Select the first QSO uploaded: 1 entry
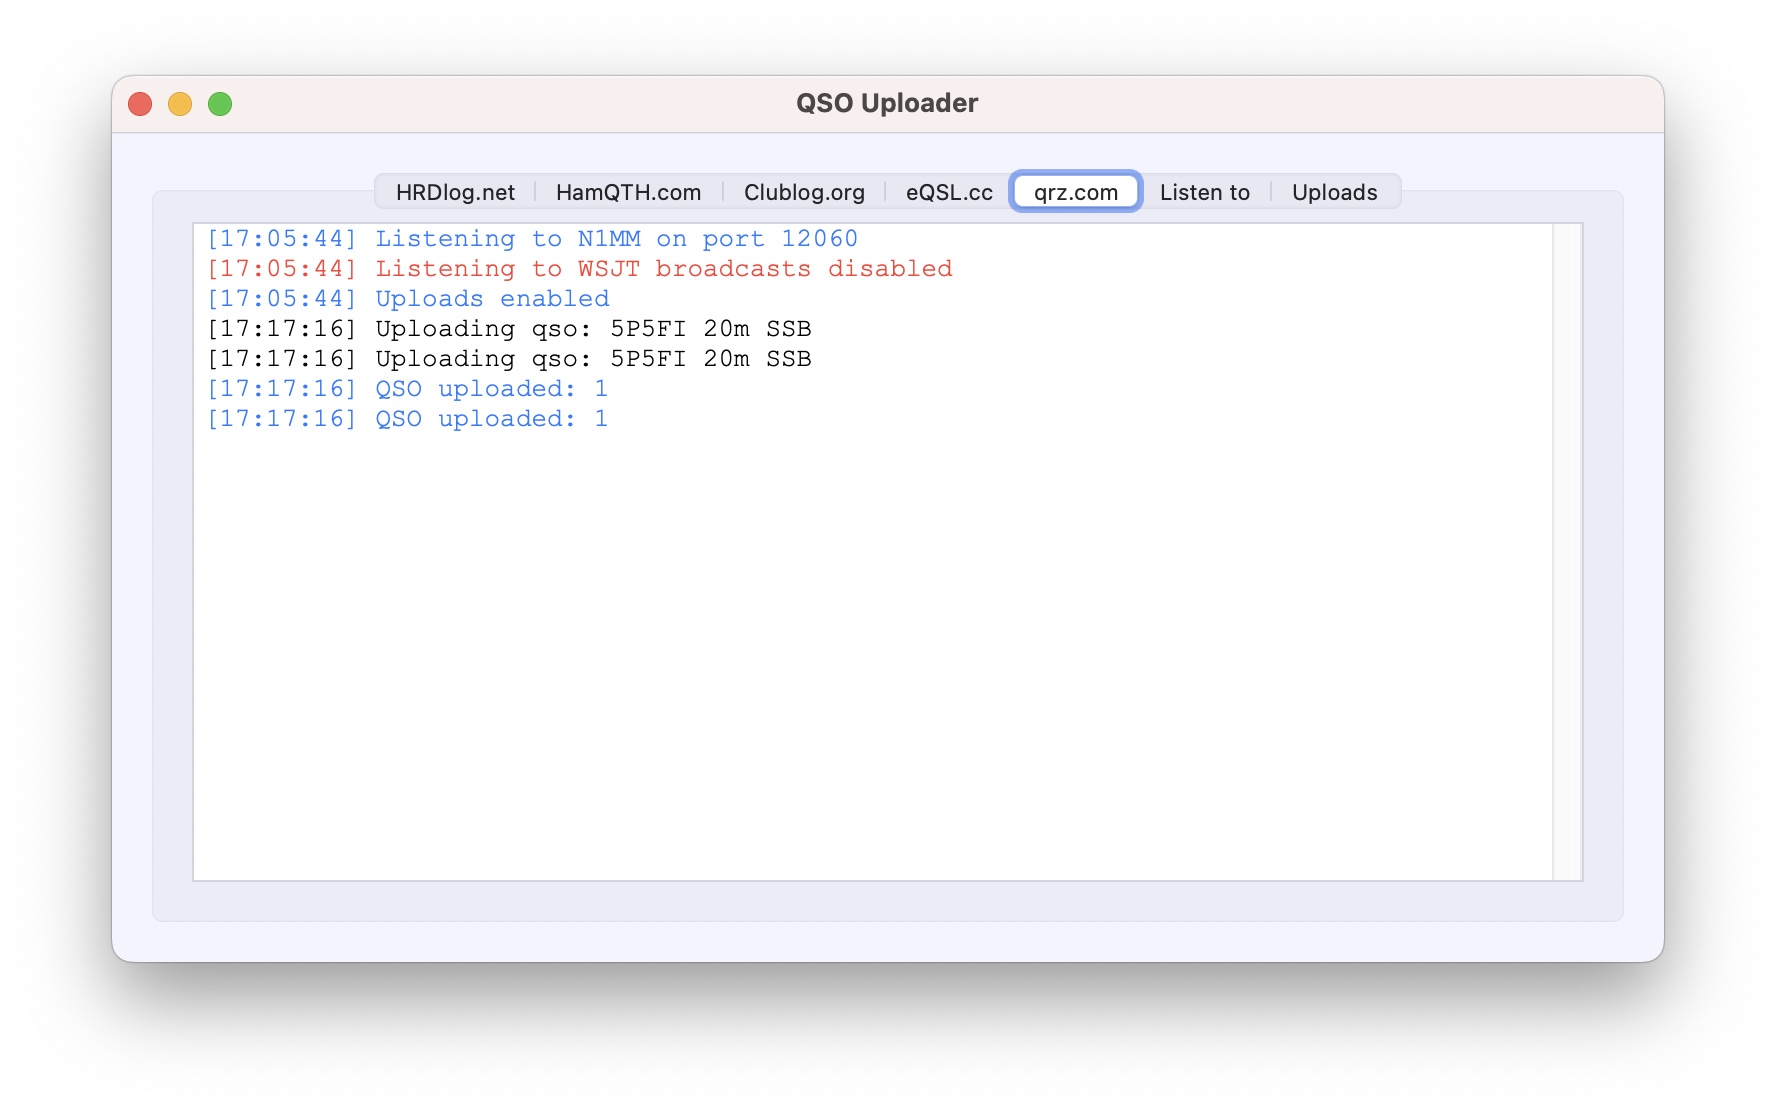 point(407,389)
